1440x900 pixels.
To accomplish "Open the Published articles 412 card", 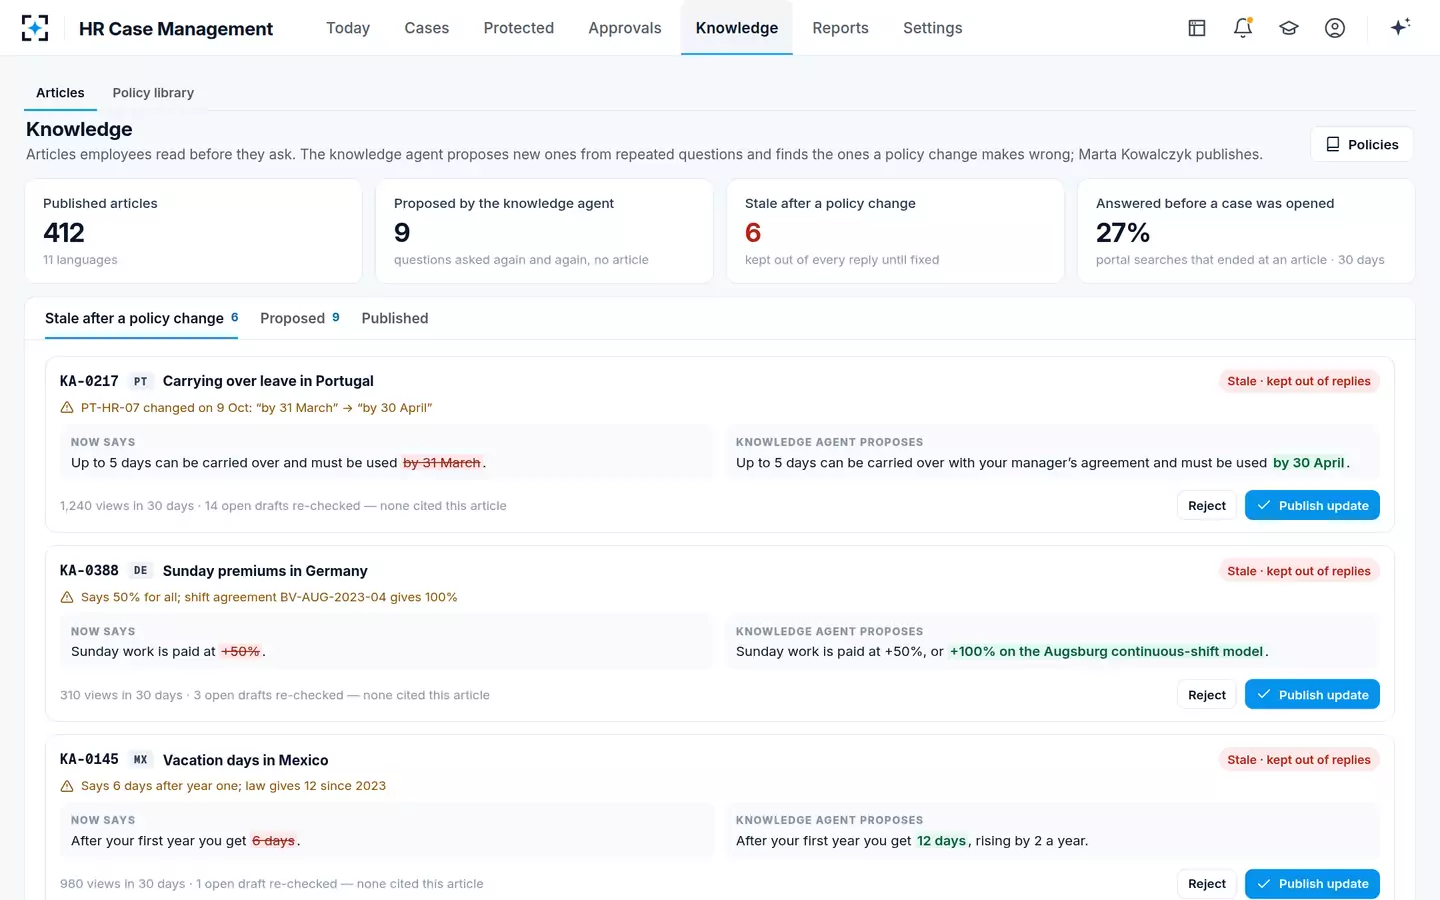I will [x=193, y=231].
